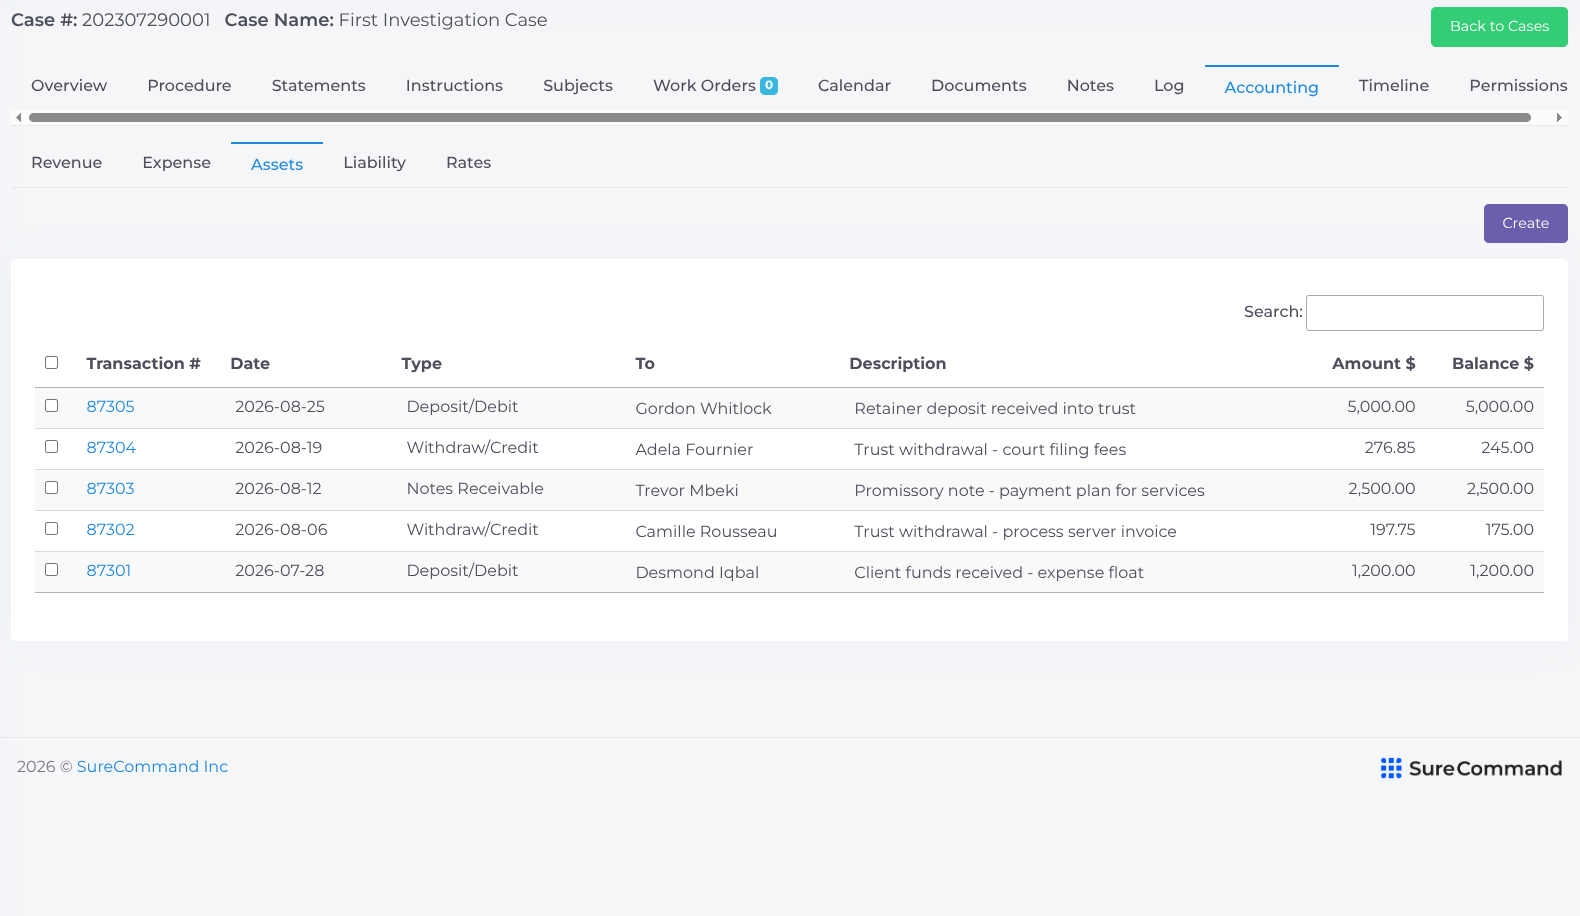
Task: Sort by the Date column header
Action: [x=250, y=364]
